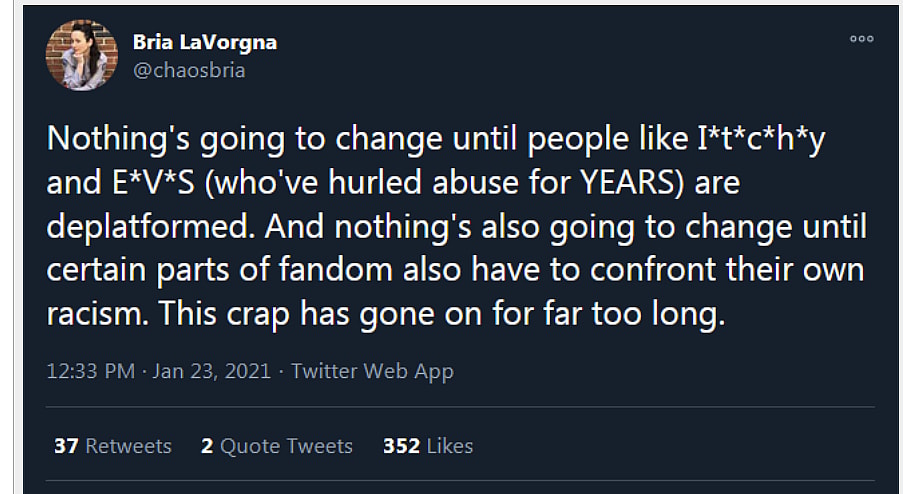The width and height of the screenshot is (903, 494).
Task: Click Bria LaVorgna's profile avatar
Action: 82,54
